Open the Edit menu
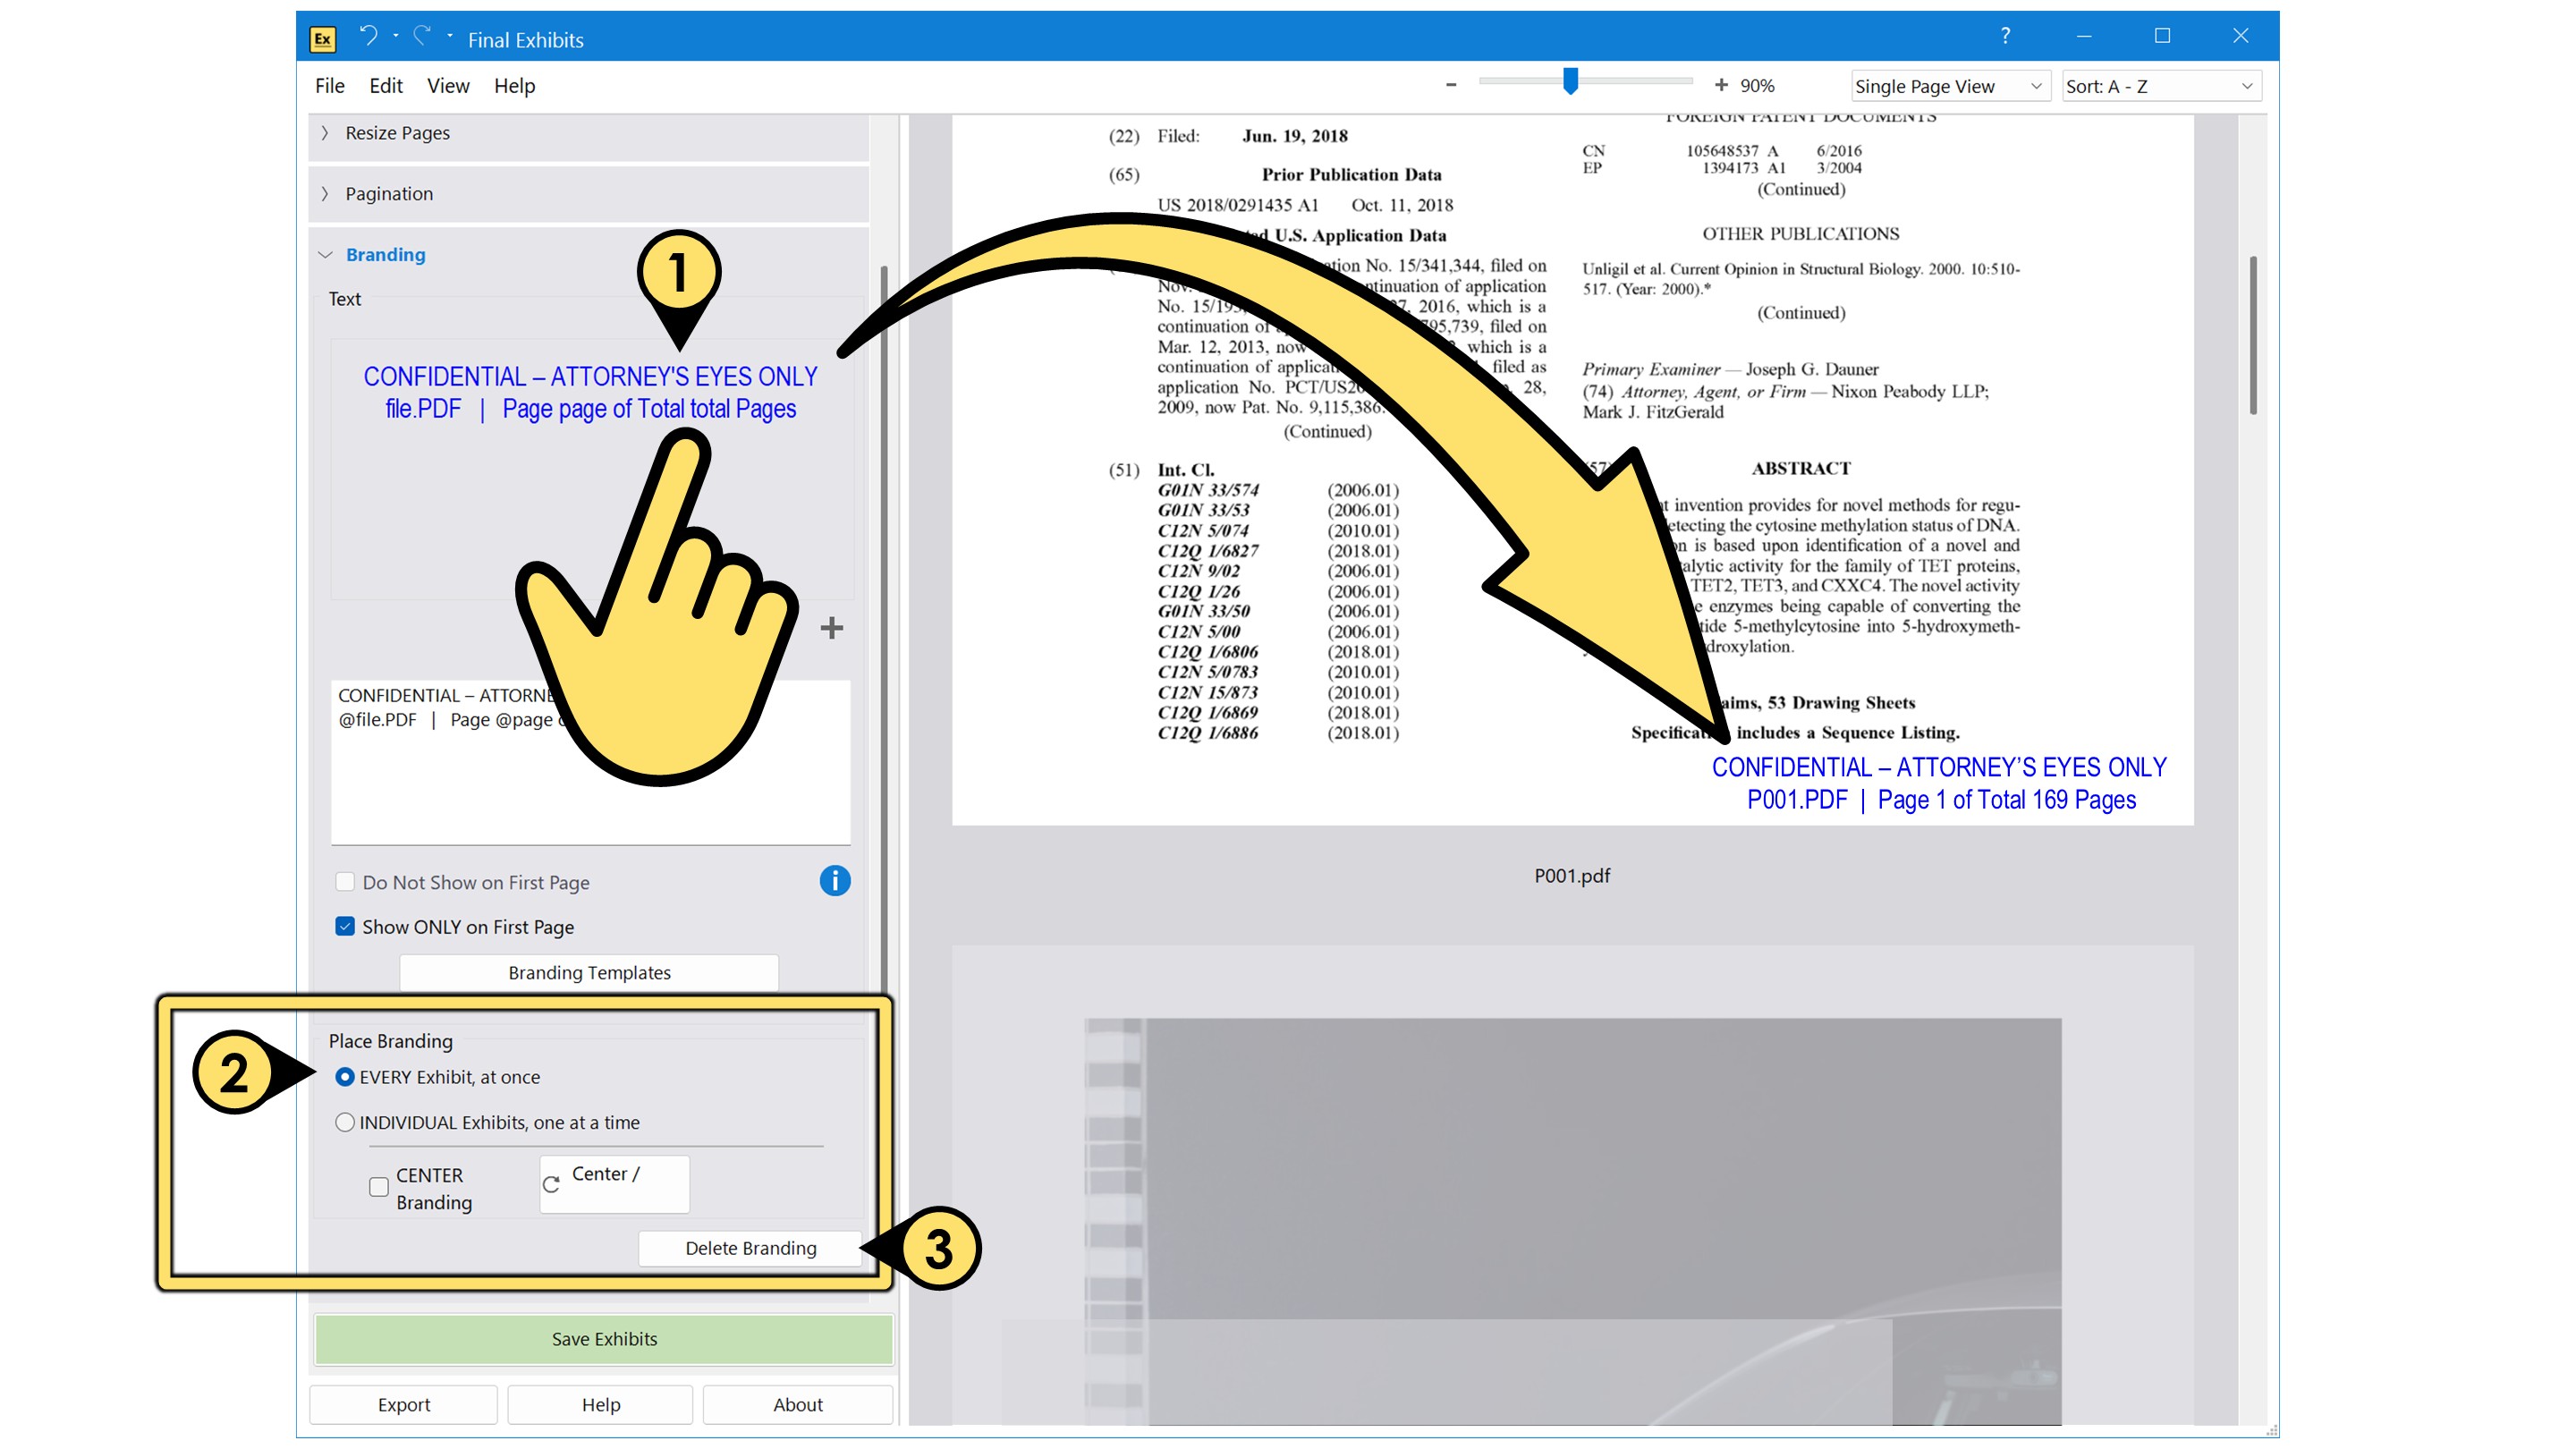This screenshot has width=2576, height=1449. coord(385,86)
